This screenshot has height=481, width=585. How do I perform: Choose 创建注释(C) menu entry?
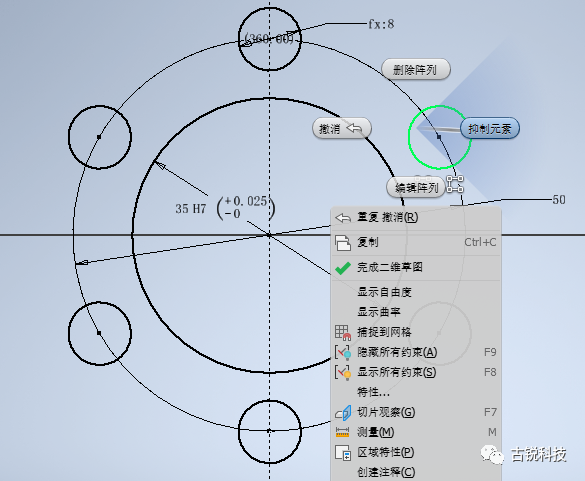(x=416, y=472)
